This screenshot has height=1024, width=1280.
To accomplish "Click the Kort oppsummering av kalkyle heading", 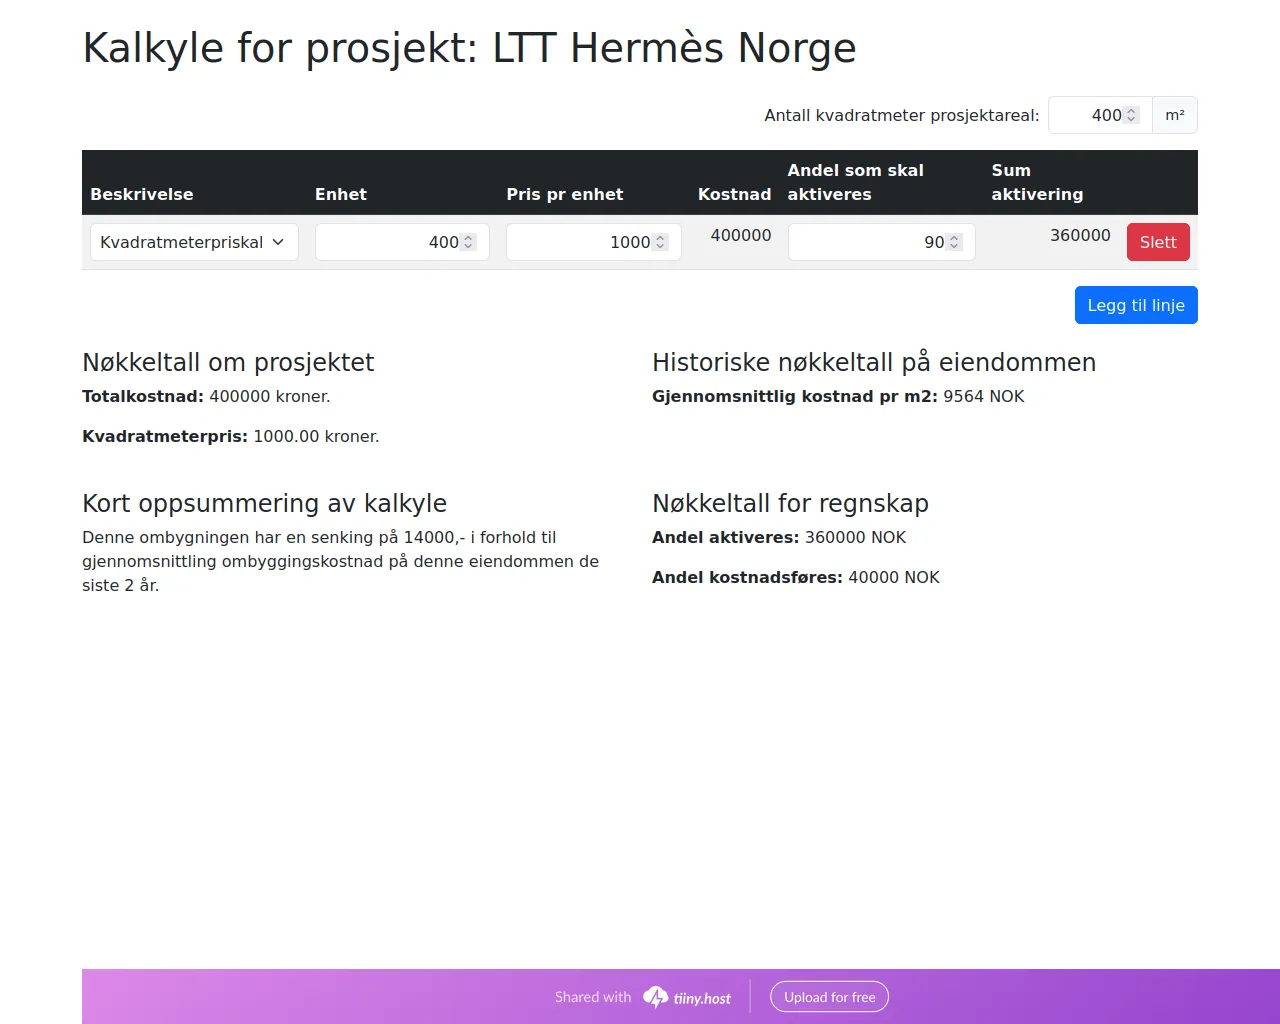I will [x=264, y=503].
